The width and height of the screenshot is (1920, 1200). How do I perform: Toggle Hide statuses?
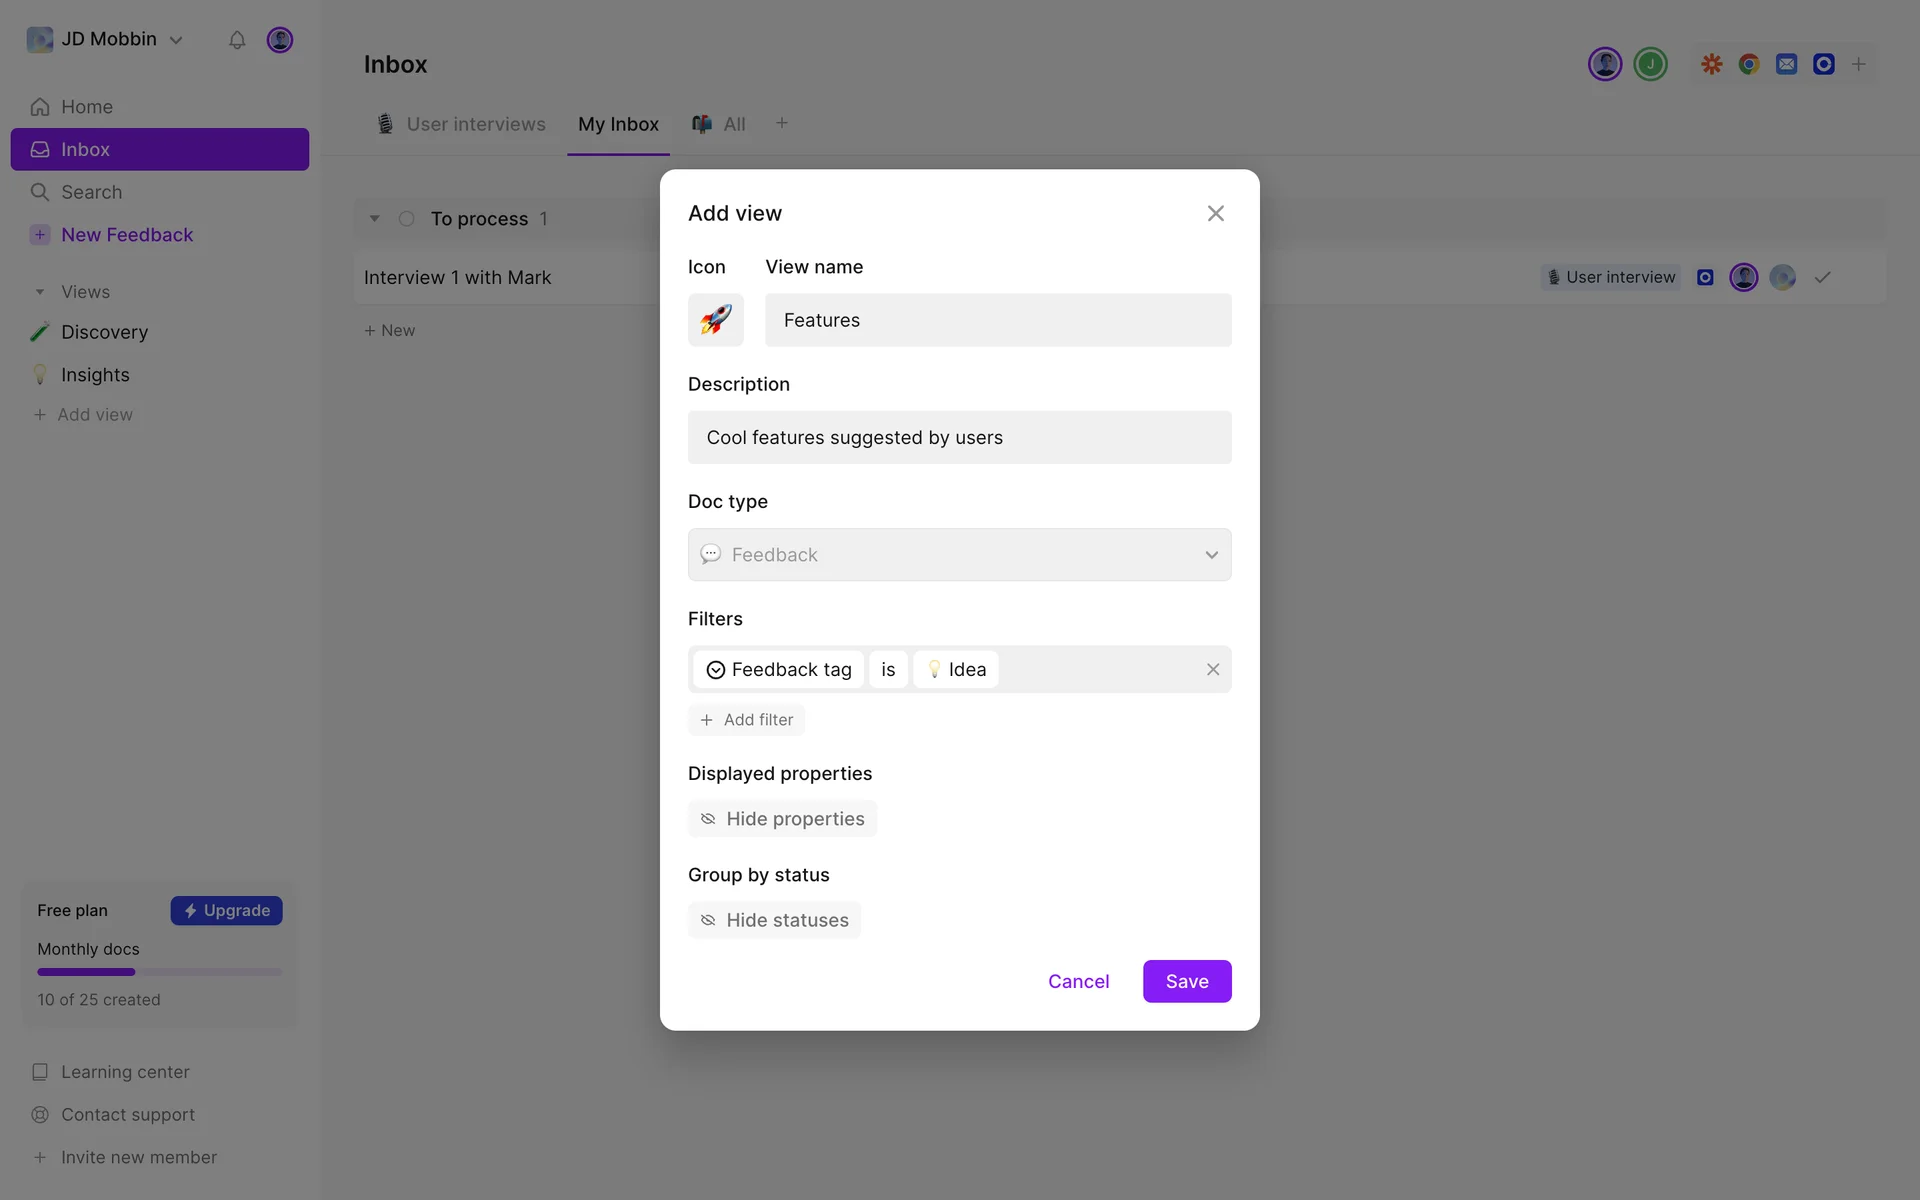pos(774,920)
